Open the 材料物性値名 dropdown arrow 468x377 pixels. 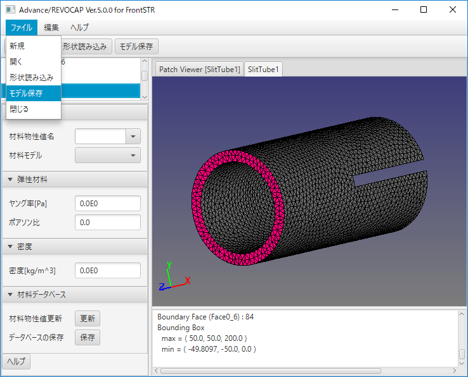click(133, 136)
